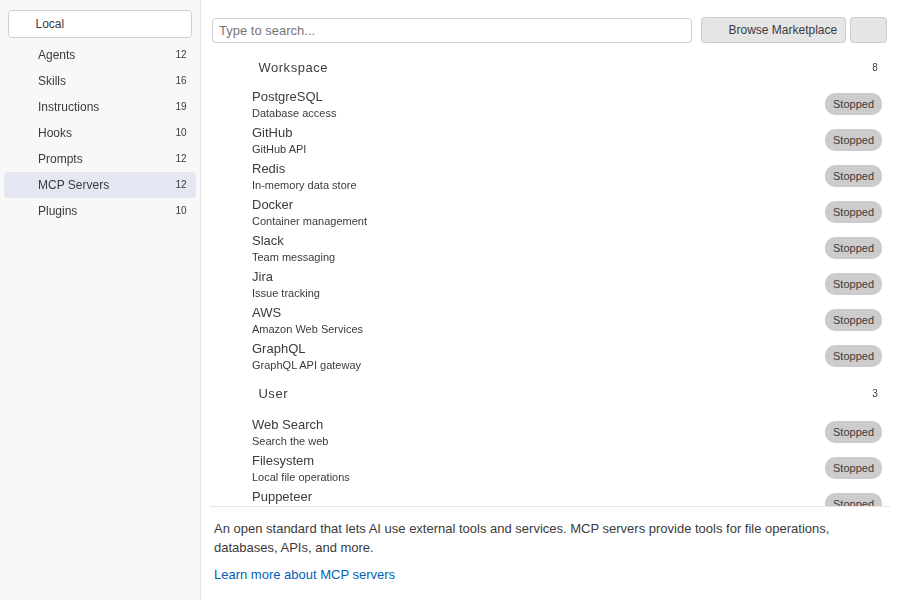Select the GitHub server entry
Viewport: 900px width, 600px height.
pyautogui.click(x=550, y=141)
